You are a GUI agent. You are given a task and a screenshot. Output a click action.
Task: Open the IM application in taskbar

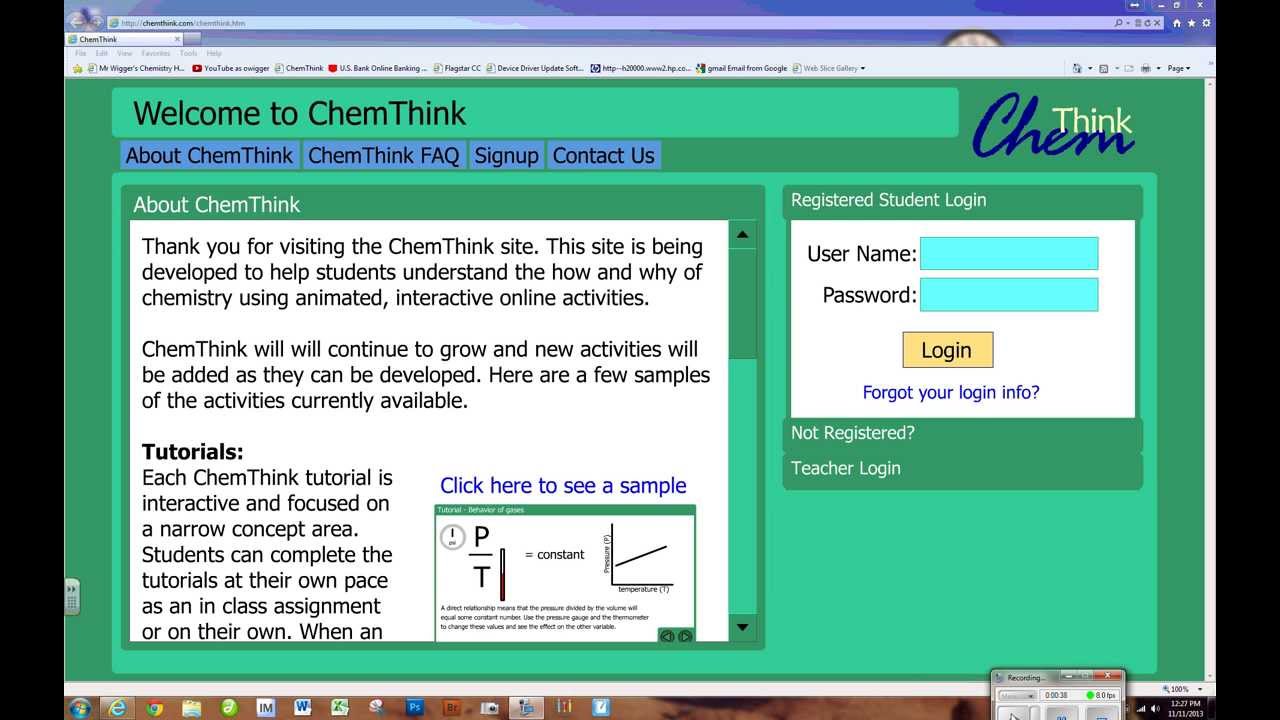click(x=266, y=708)
